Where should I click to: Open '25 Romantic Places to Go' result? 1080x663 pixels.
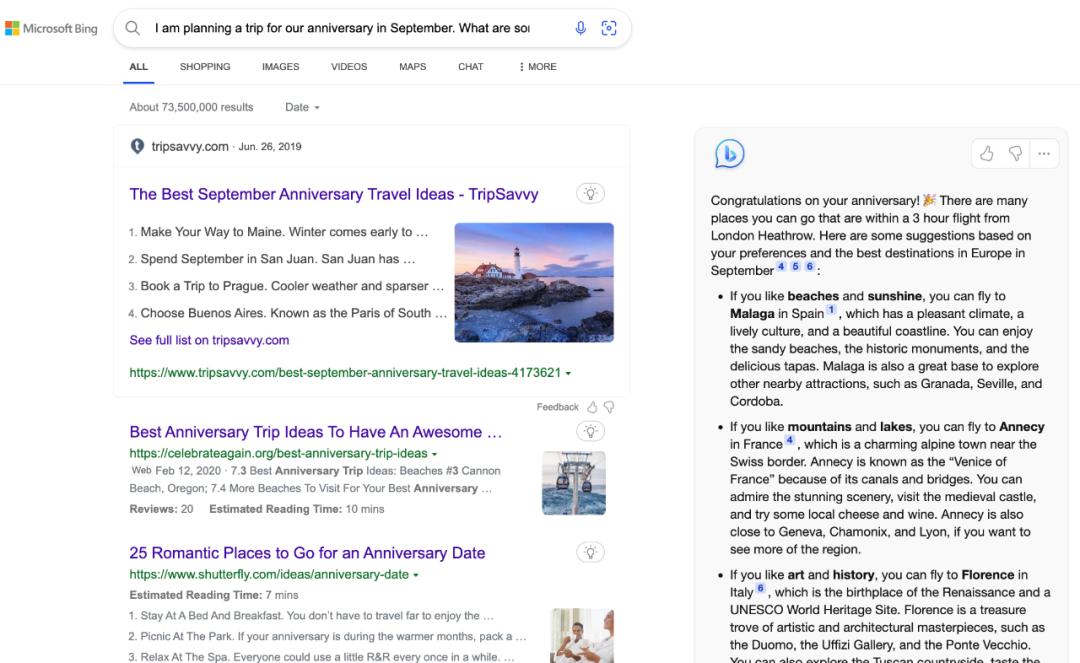[x=307, y=553]
